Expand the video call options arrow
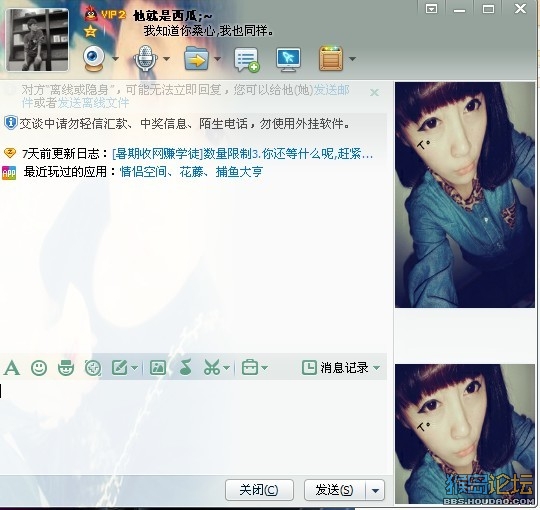 tap(115, 59)
